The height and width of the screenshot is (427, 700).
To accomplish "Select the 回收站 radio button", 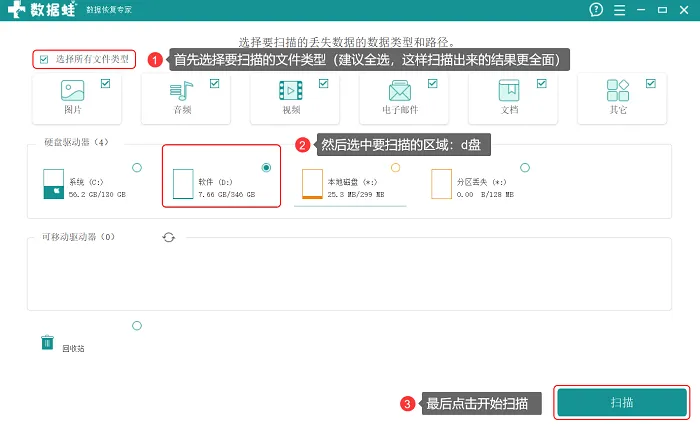I will coord(137,326).
